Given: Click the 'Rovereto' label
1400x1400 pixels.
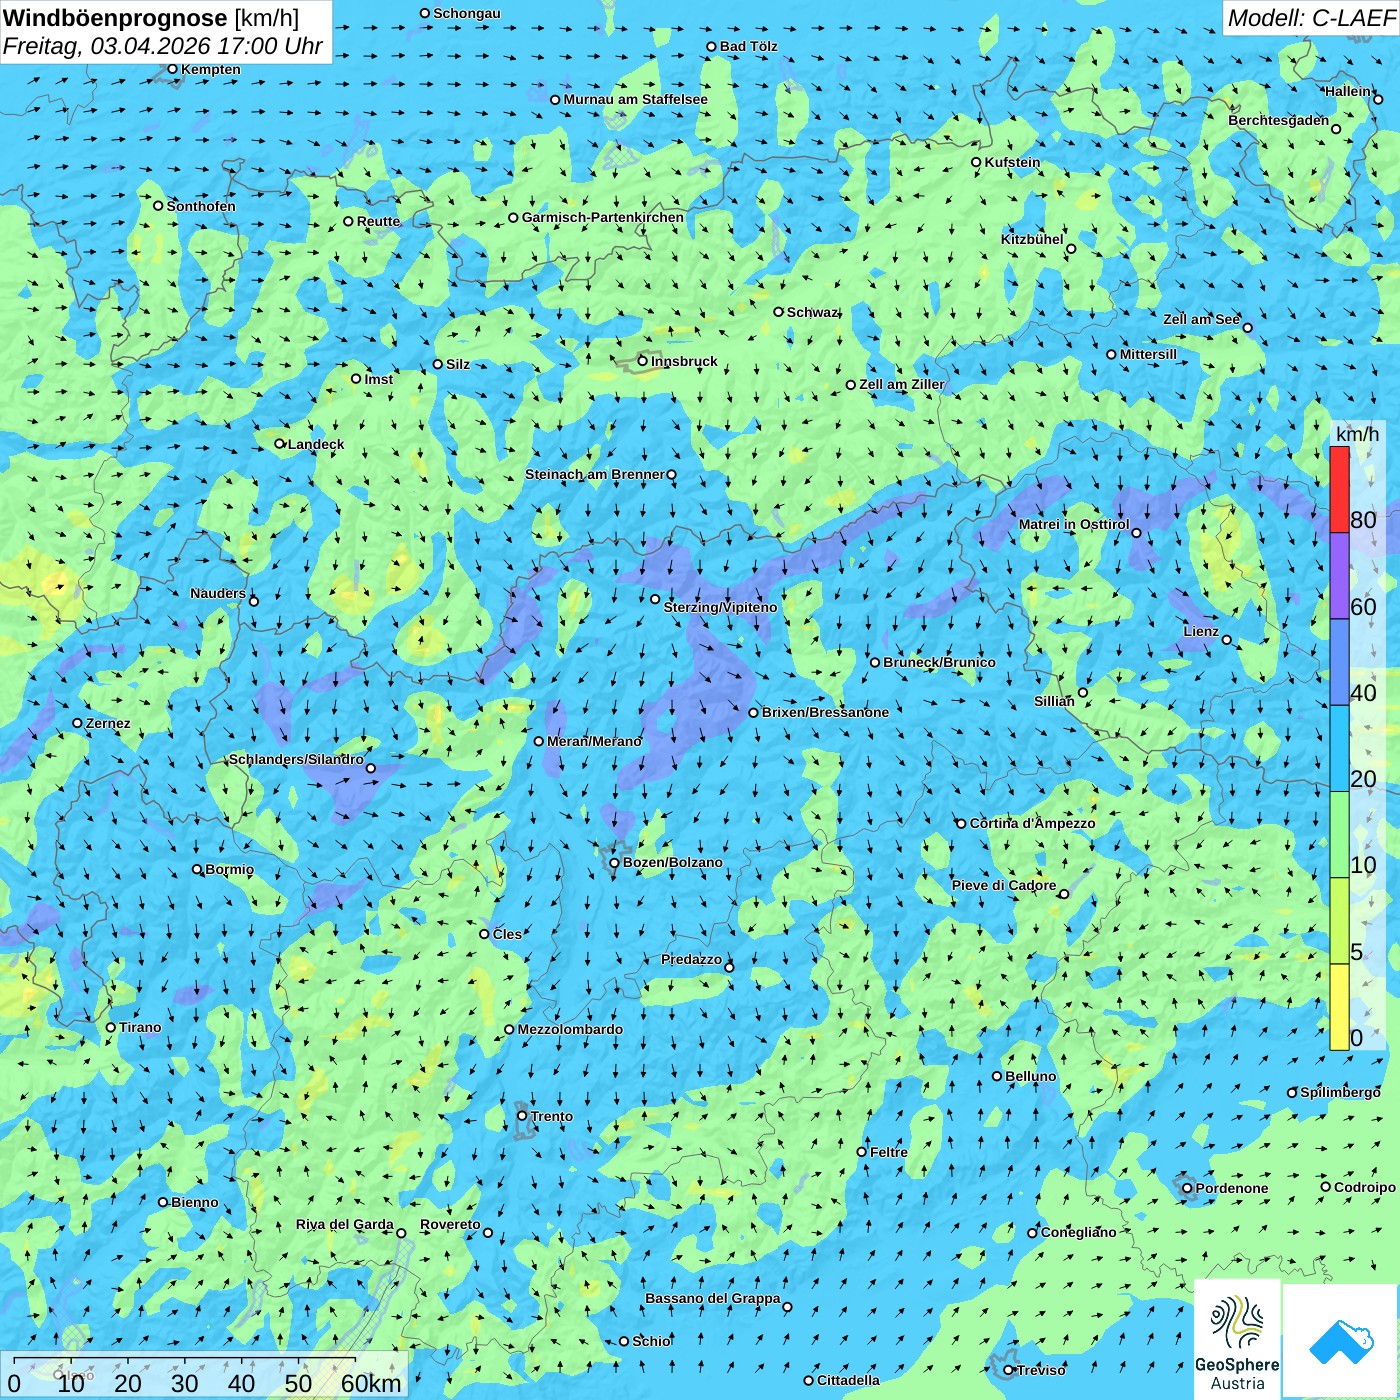Looking at the screenshot, I should tap(450, 1224).
